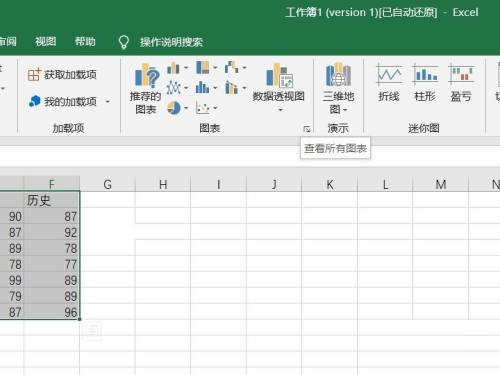Open the insert scatter chart menu
This screenshot has height=375, width=500.
(x=206, y=108)
